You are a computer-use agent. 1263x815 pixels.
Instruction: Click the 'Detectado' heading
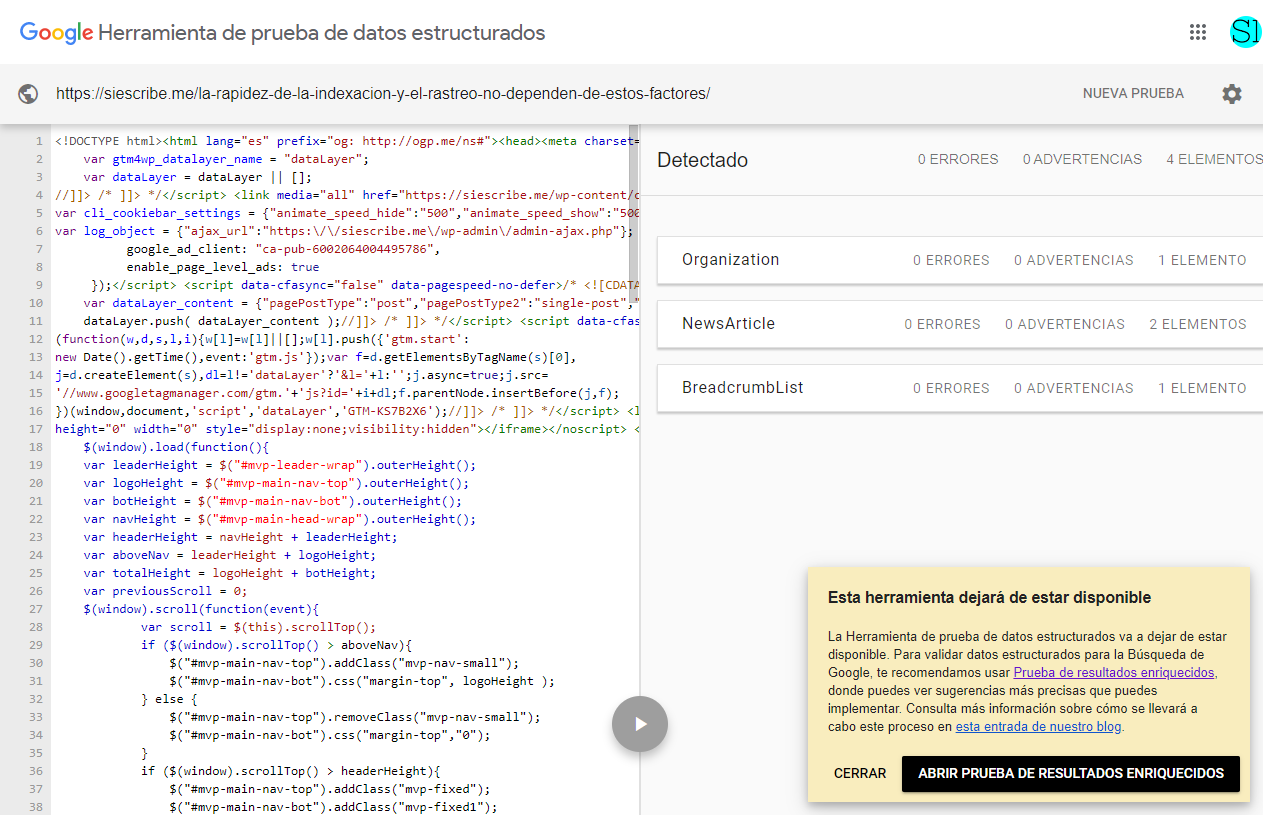tap(702, 160)
